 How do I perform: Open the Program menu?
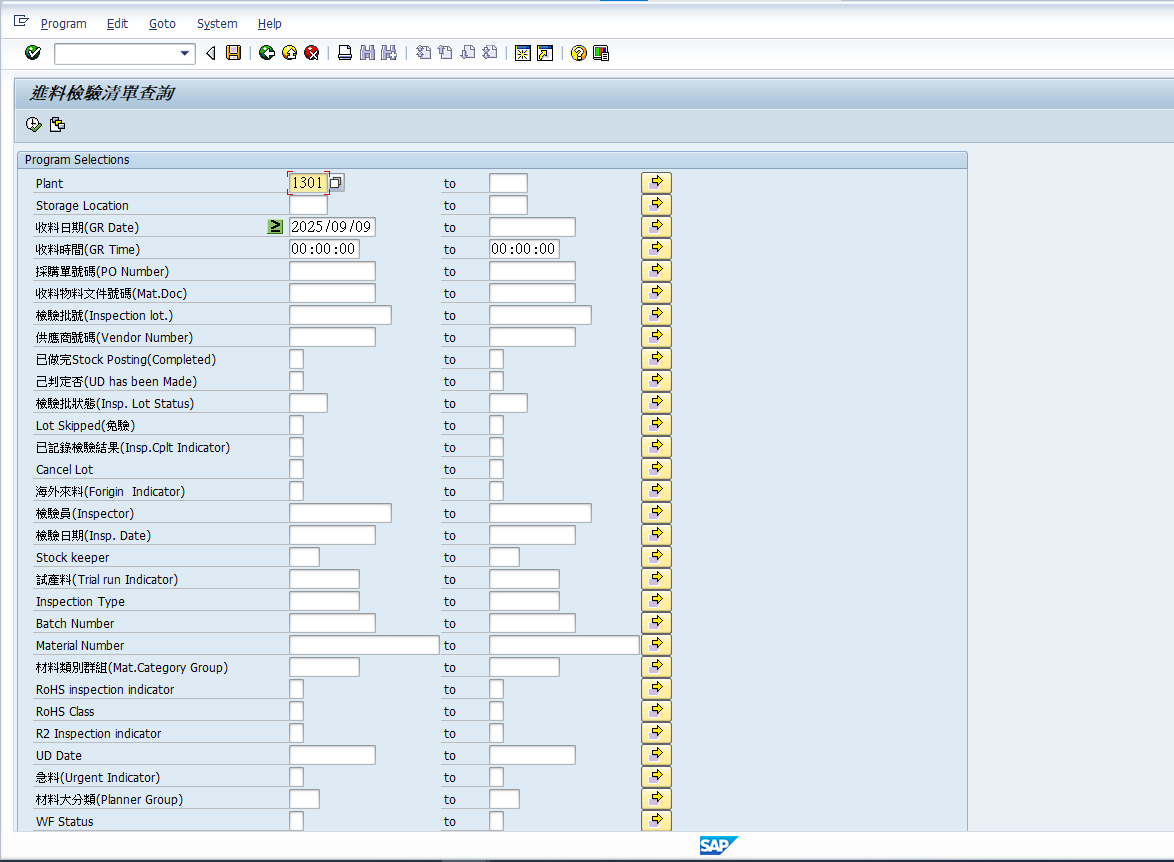[63, 23]
